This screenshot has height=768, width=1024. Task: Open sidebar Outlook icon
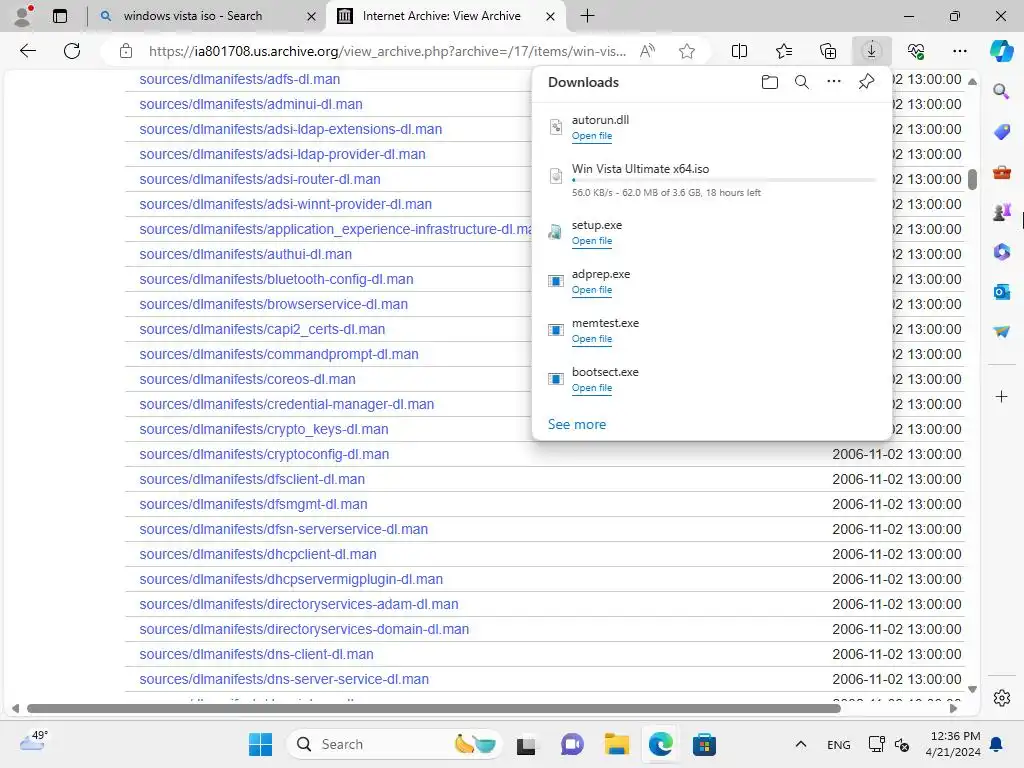1001,292
